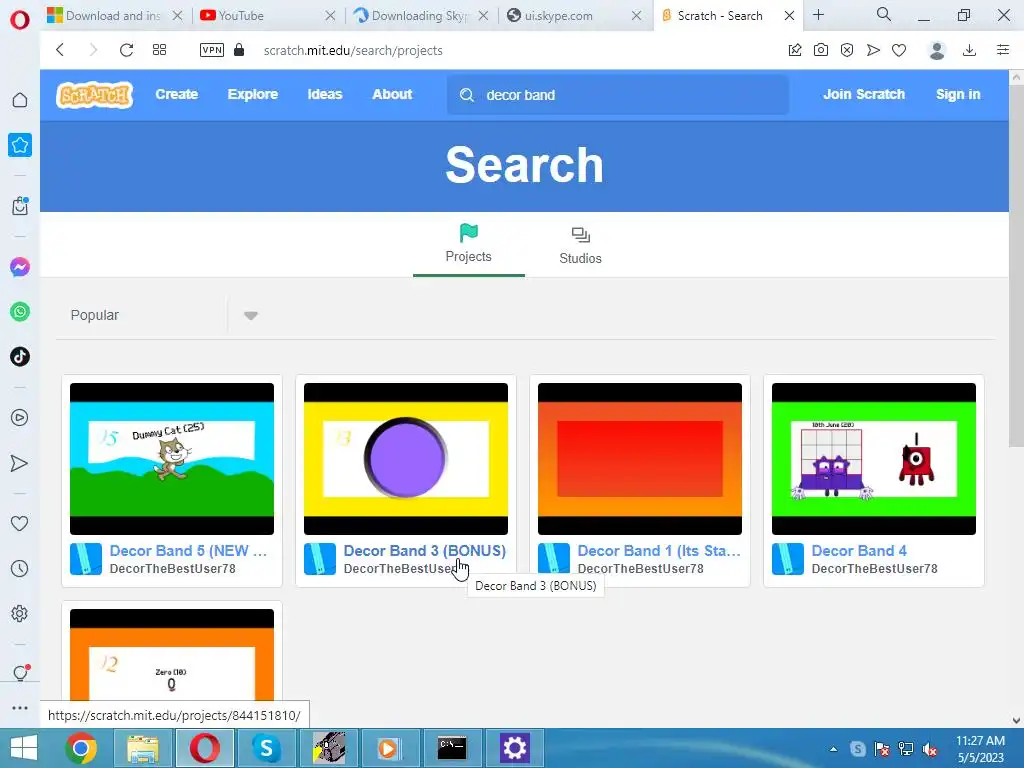Viewport: 1024px width, 768px height.
Task: Open the Explore menu item
Action: 253,94
